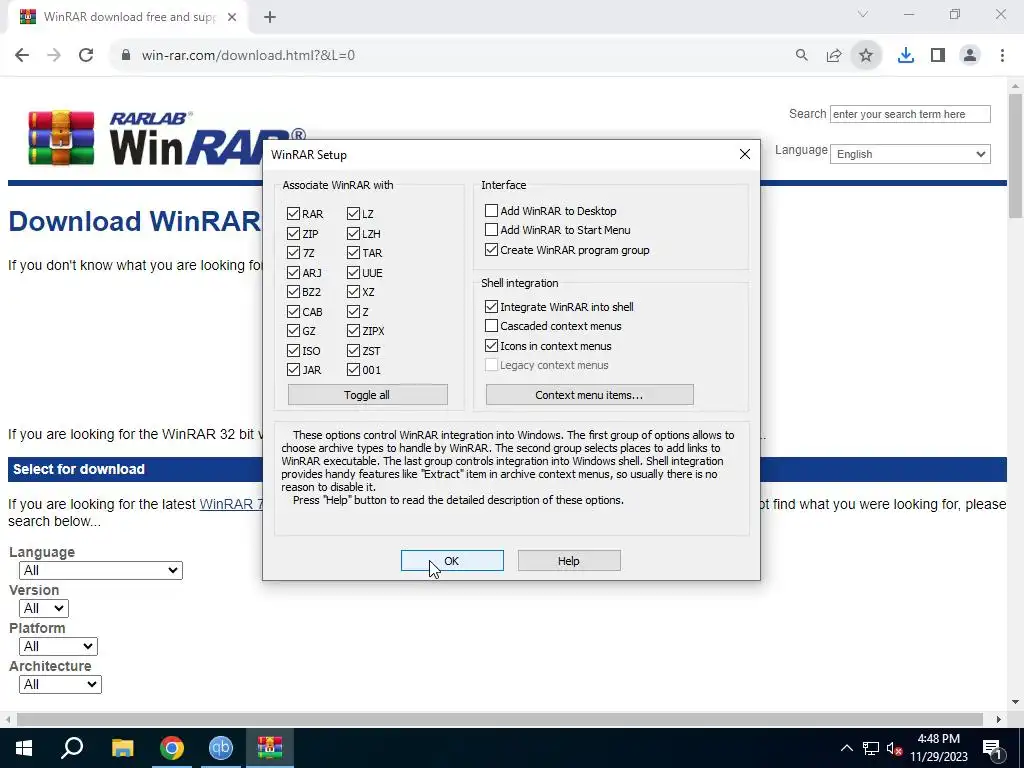
Task: Uncheck the ZST association
Action: 353,351
